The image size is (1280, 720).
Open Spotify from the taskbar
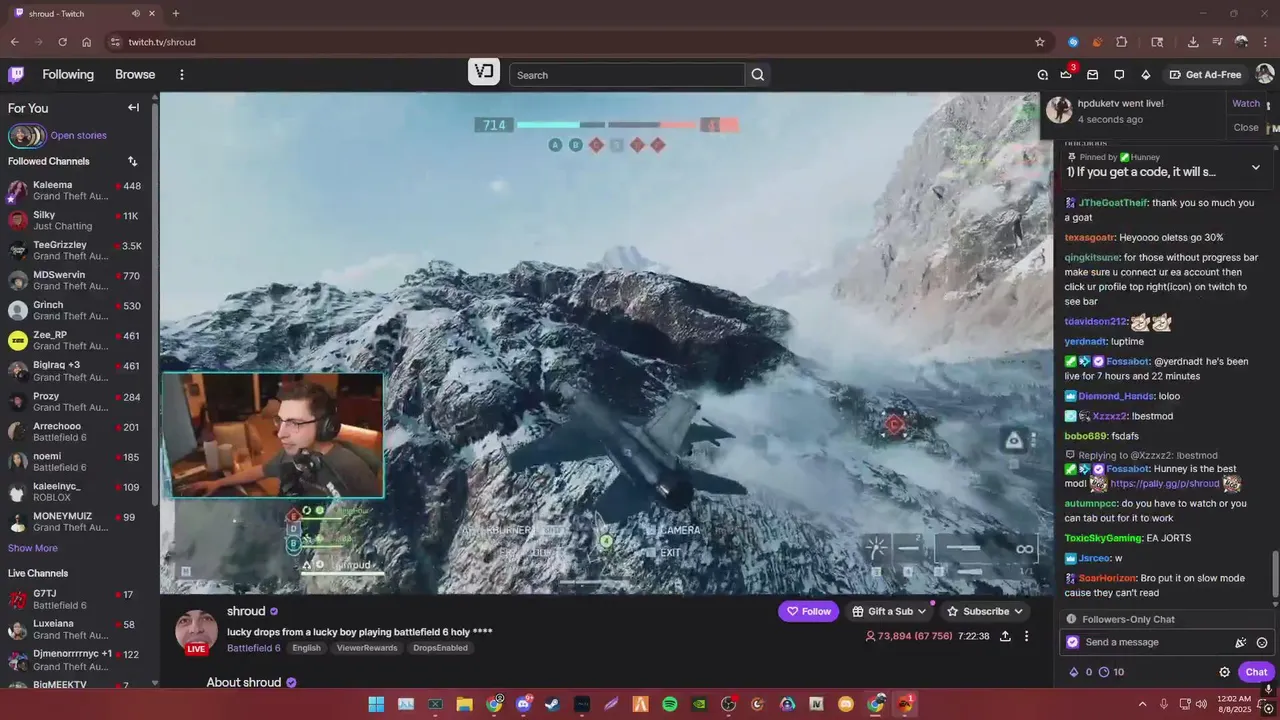[670, 704]
